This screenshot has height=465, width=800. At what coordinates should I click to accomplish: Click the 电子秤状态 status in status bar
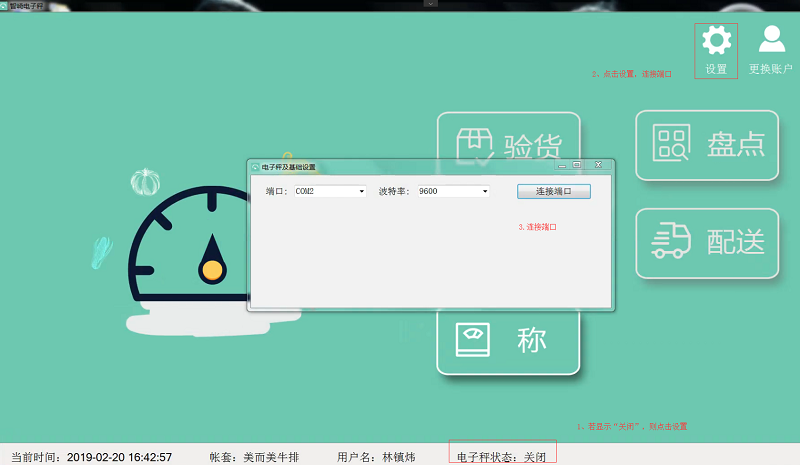pos(501,456)
